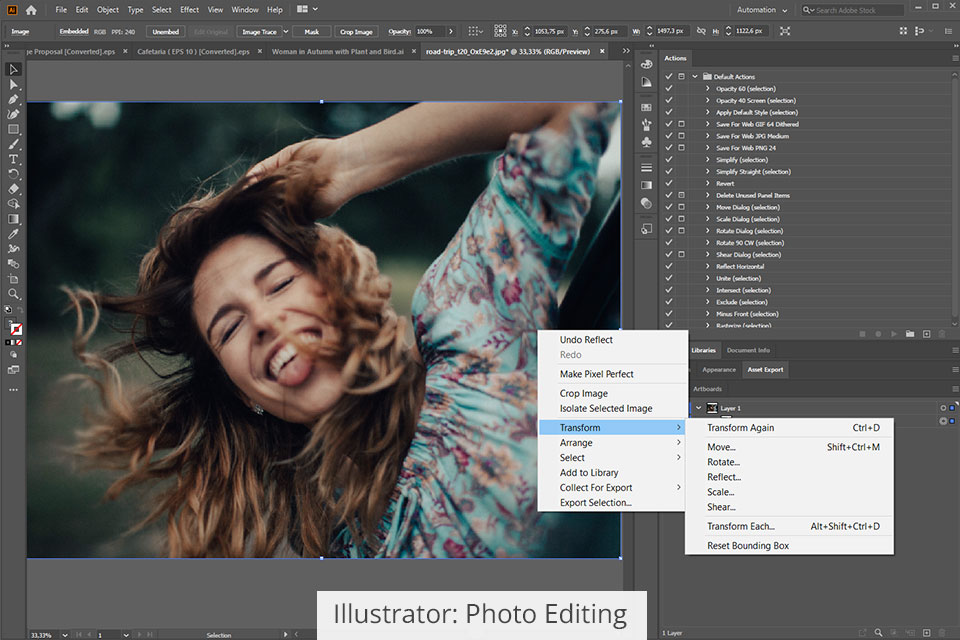
Task: Open the zoom level dropdown
Action: coord(64,635)
